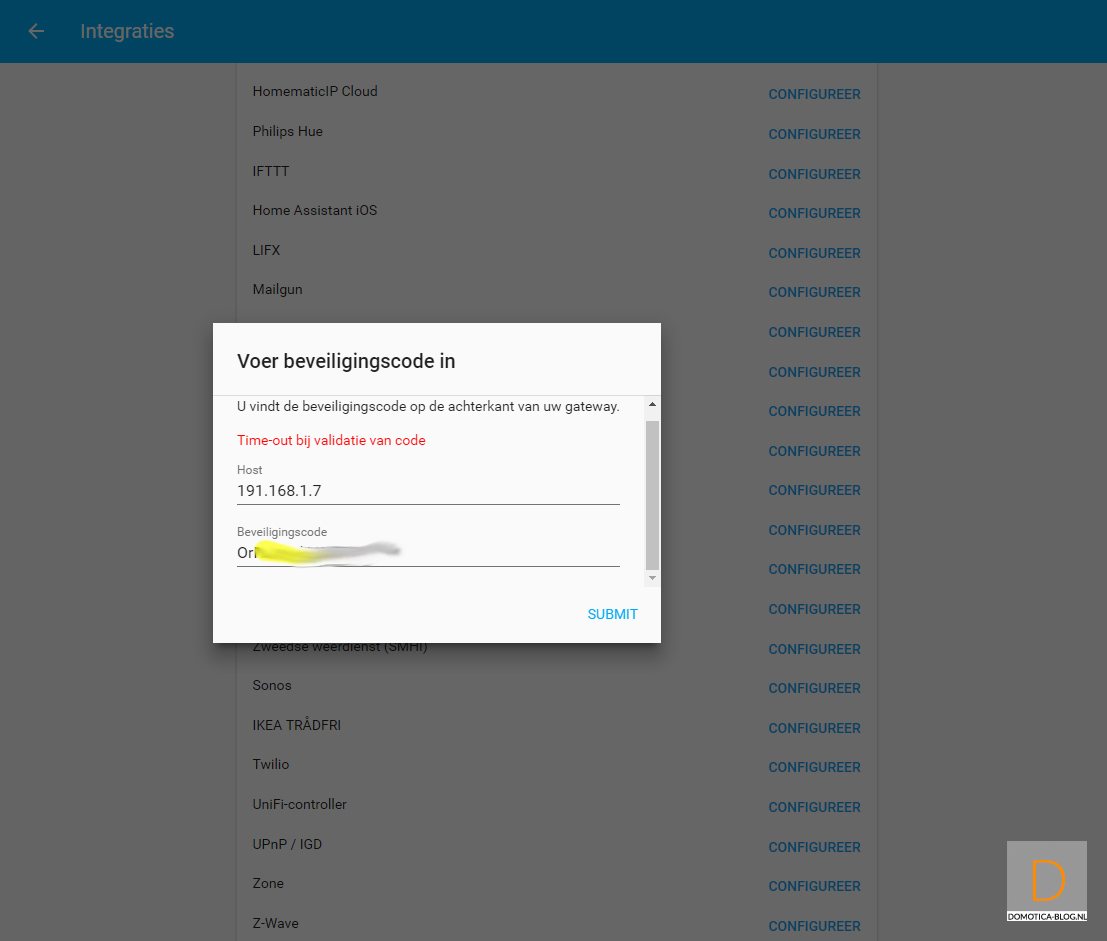The width and height of the screenshot is (1107, 941).
Task: Click the UniFi-controller integration name
Action: pos(299,804)
